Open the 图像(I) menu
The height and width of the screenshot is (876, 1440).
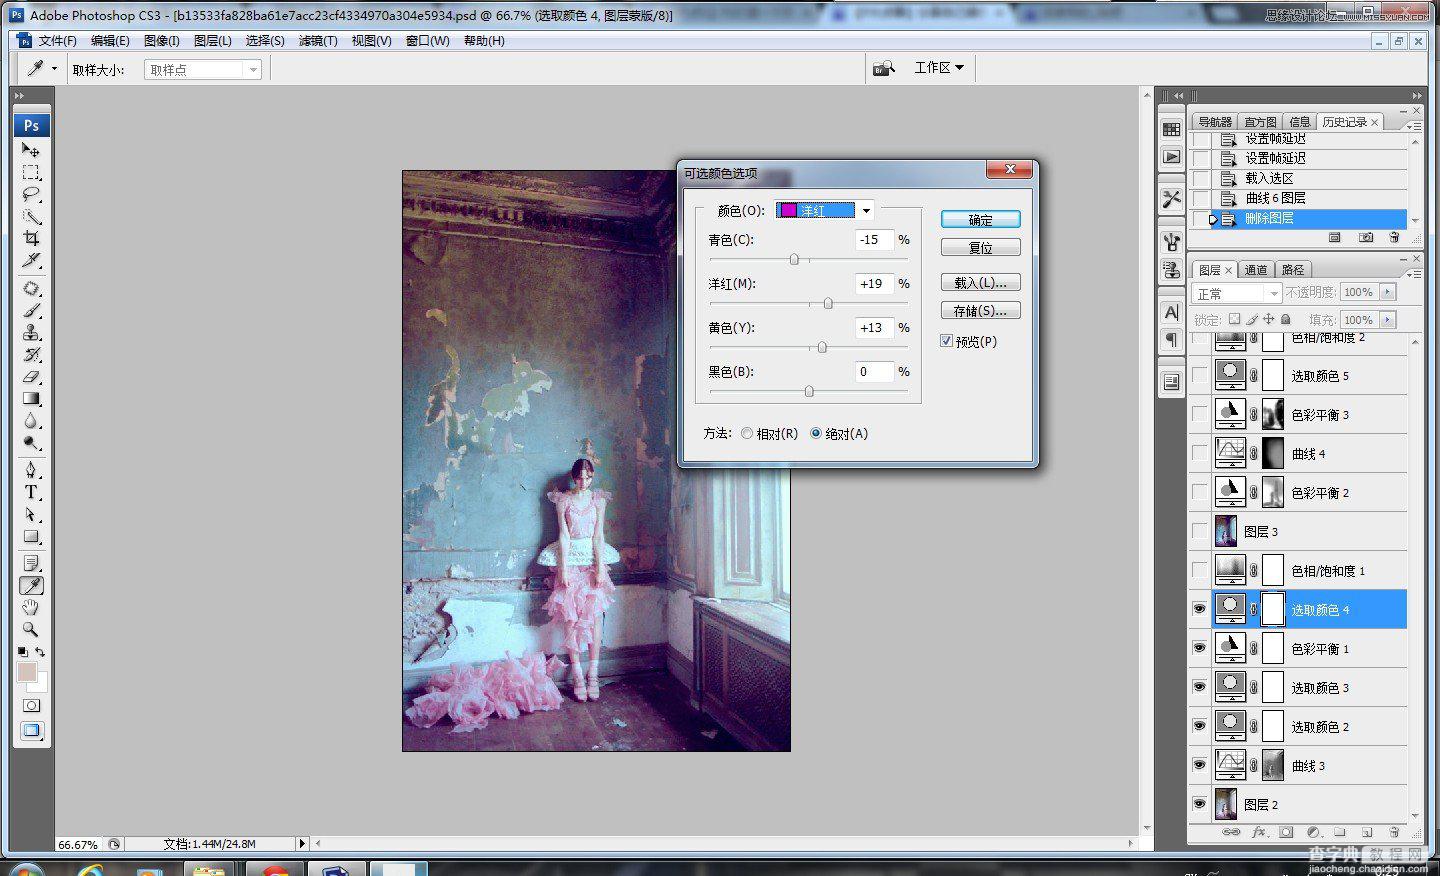[162, 41]
